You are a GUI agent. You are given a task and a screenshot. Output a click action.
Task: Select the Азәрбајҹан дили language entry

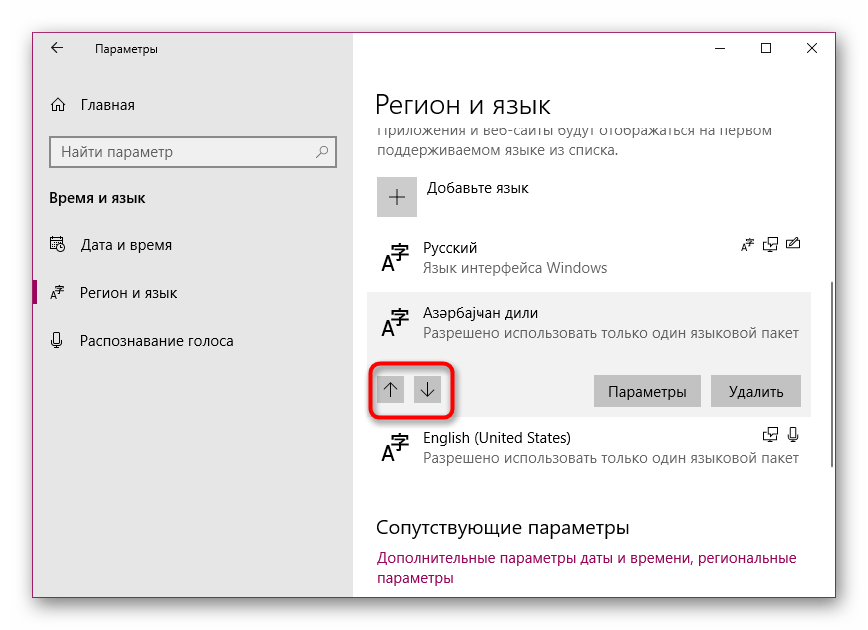coord(589,323)
